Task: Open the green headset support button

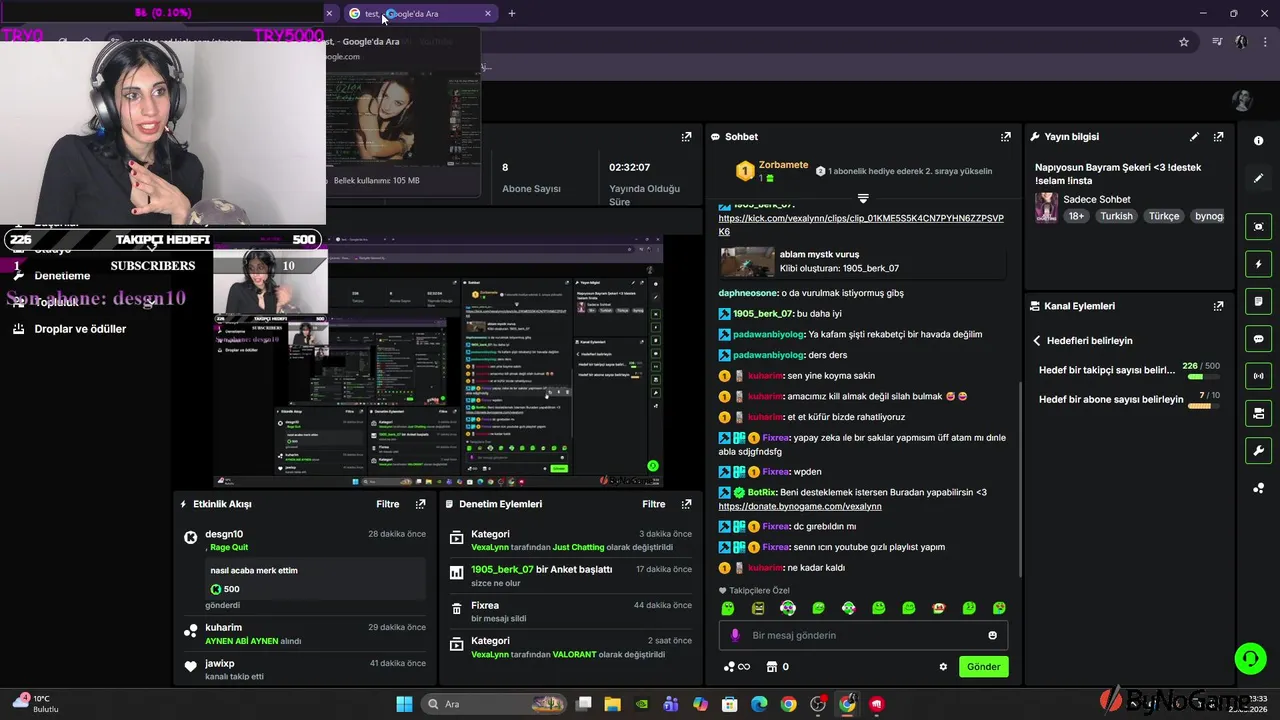Action: click(x=1250, y=658)
